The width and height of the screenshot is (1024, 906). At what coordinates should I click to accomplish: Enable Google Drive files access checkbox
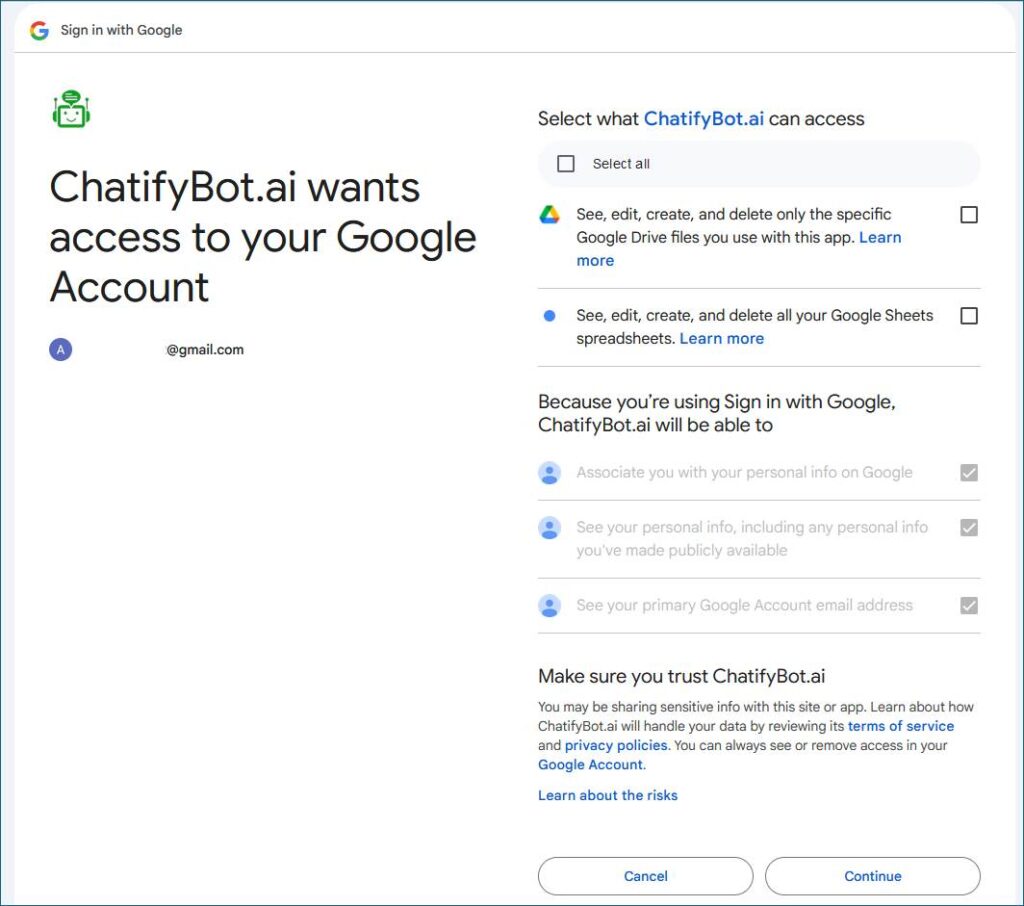(x=968, y=215)
